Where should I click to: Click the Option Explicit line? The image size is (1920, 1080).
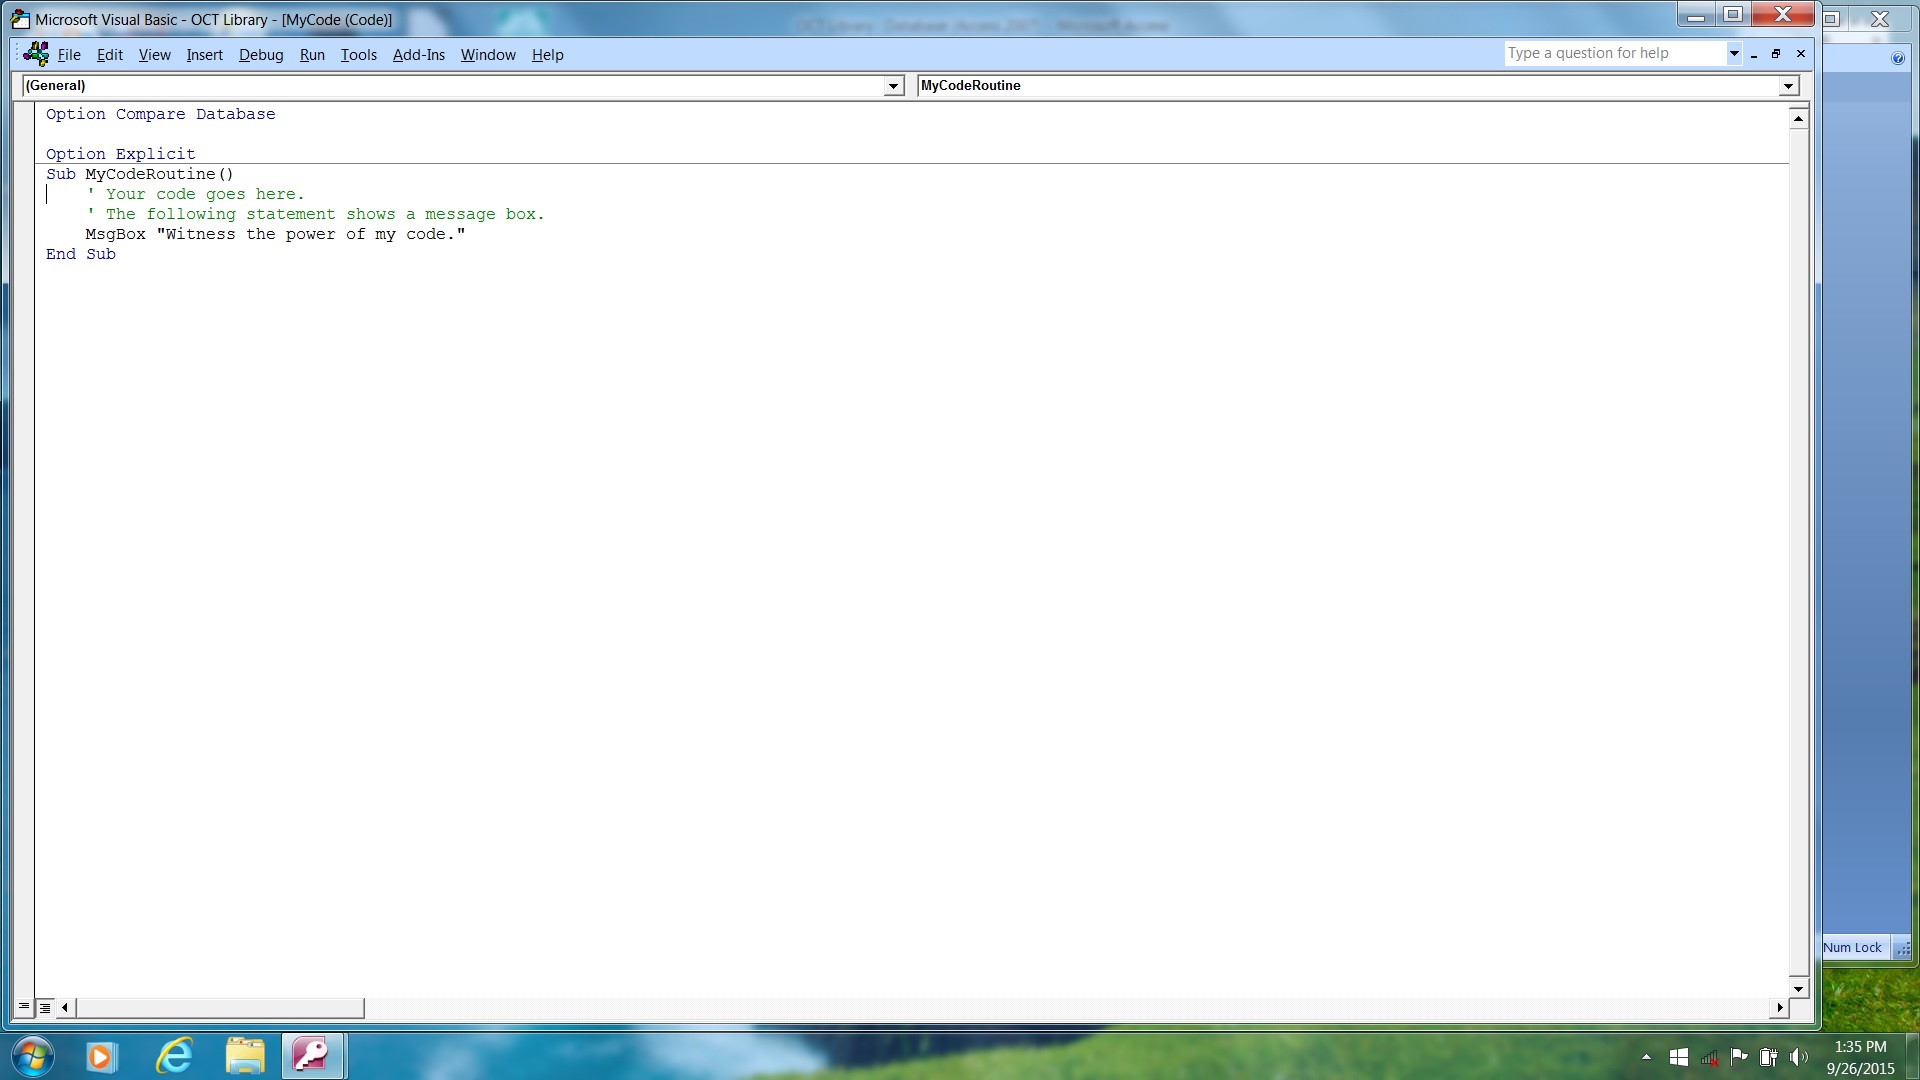click(120, 154)
